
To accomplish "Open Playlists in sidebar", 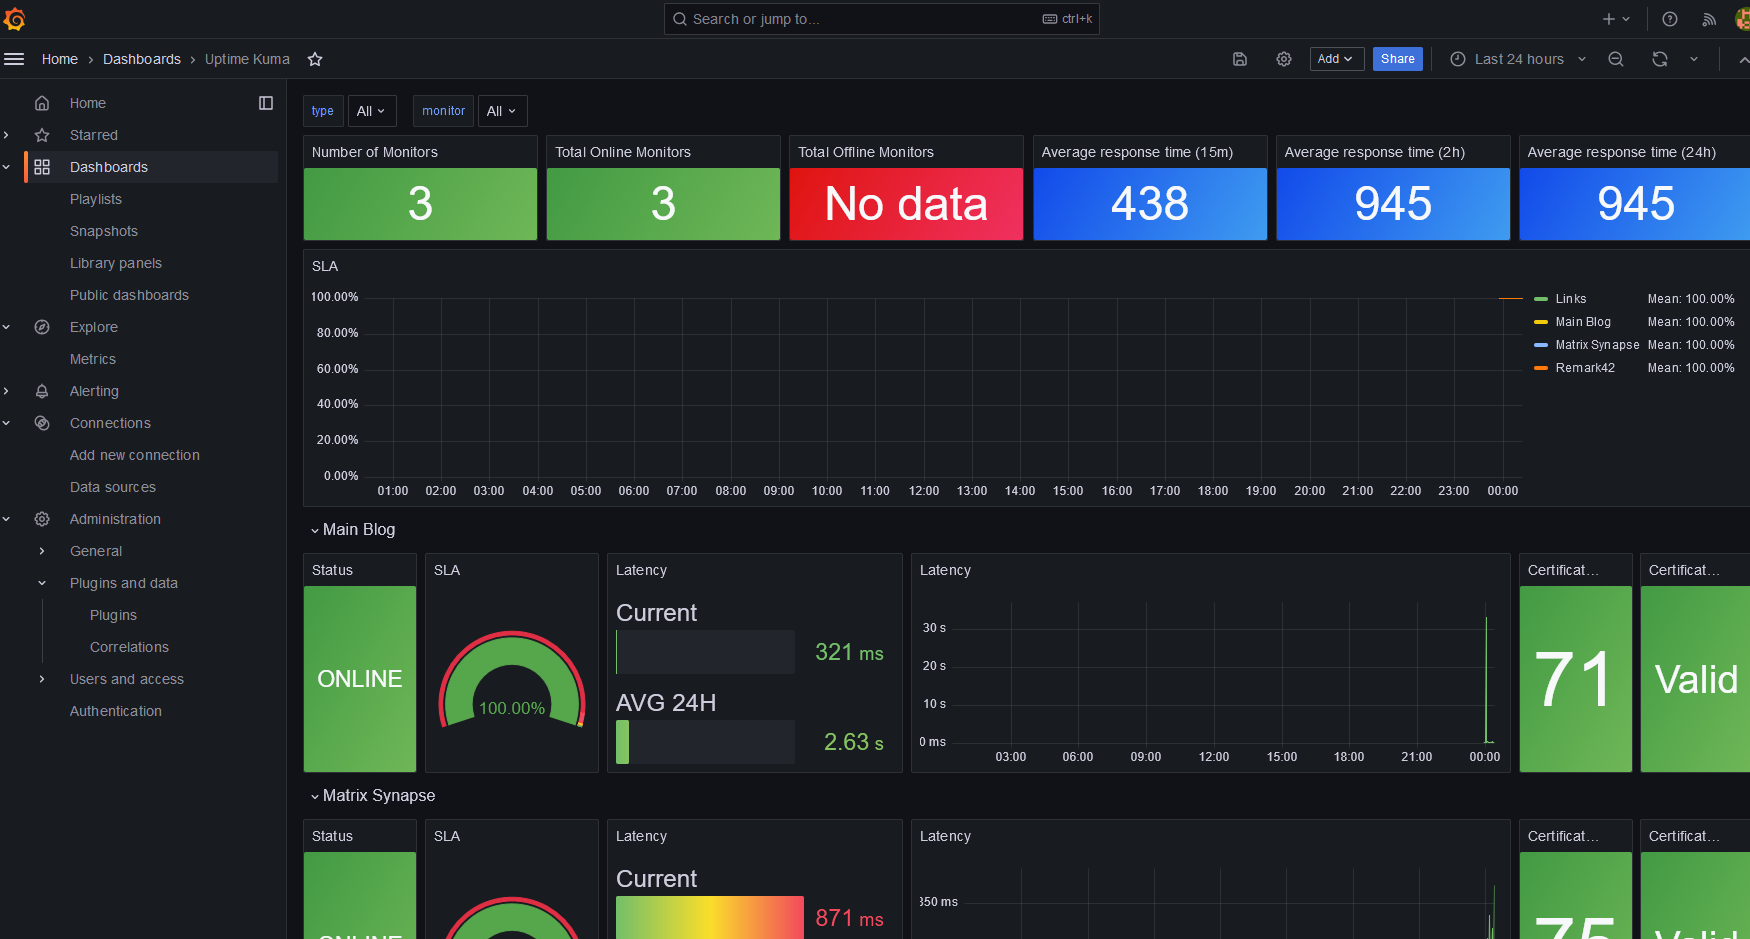I will (96, 199).
